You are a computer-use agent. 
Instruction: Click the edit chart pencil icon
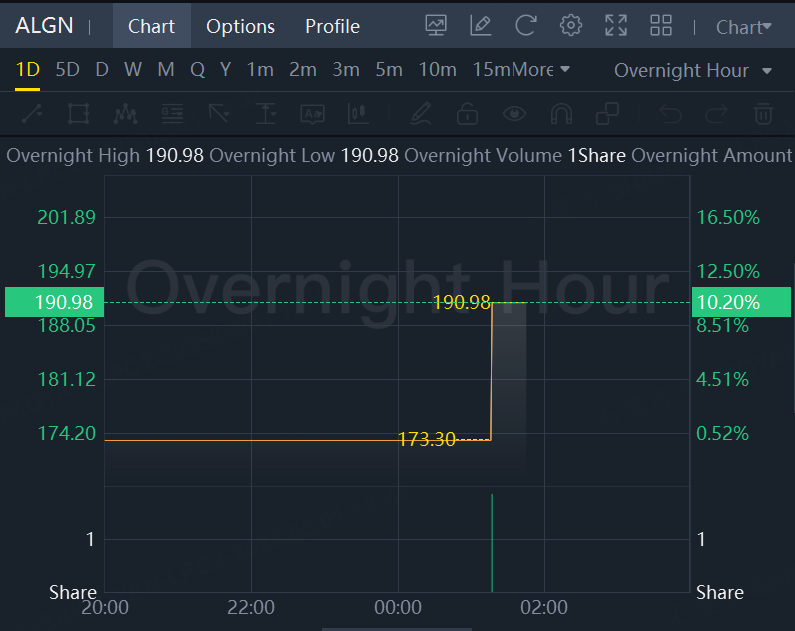(480, 25)
